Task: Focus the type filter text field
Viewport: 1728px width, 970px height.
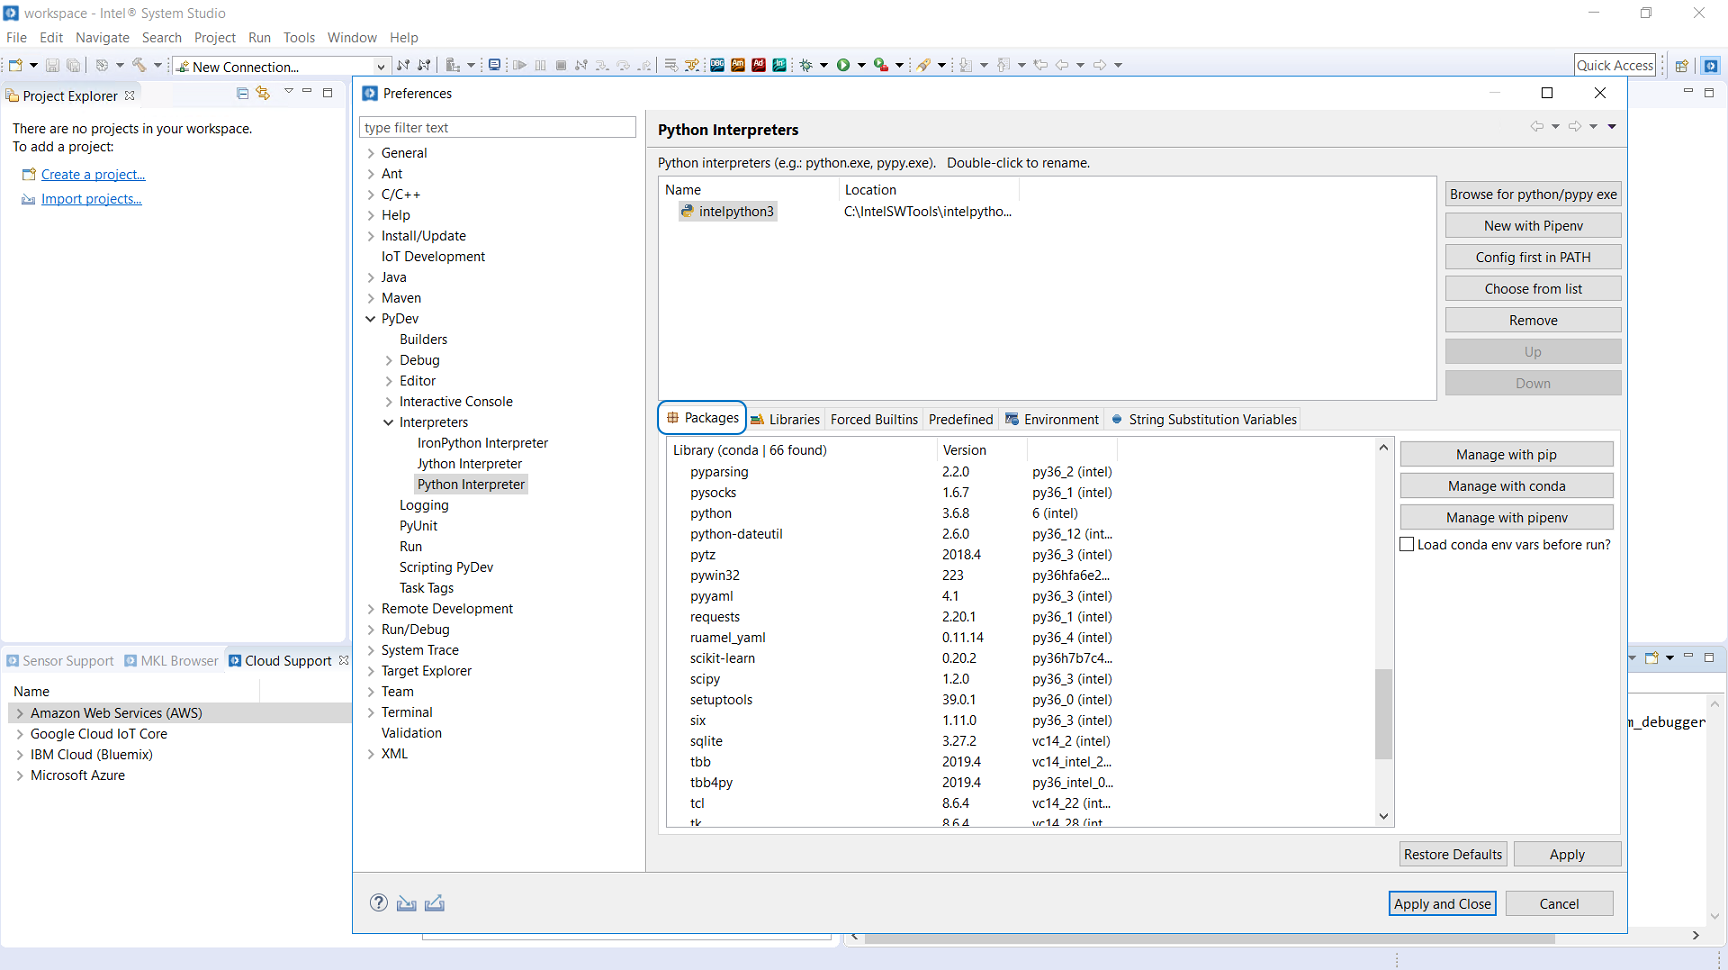Action: [x=497, y=127]
